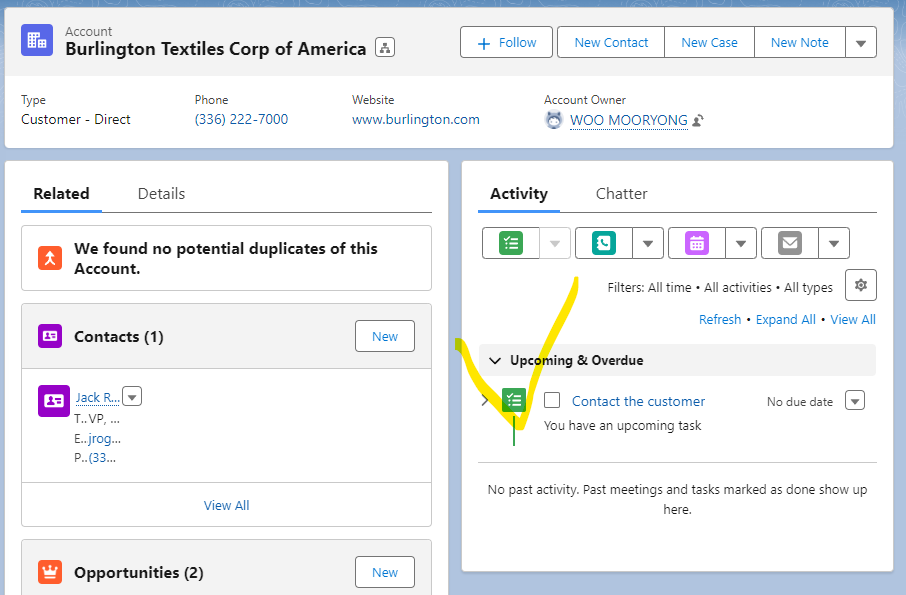Image resolution: width=906 pixels, height=595 pixels.
Task: Click the Contacts (1) heading
Action: click(119, 337)
